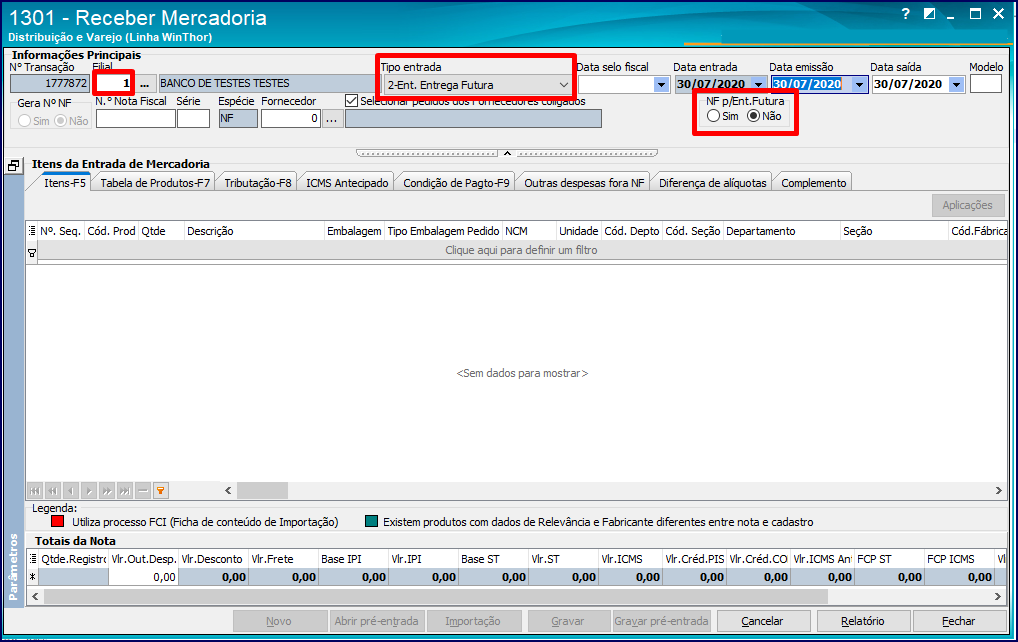This screenshot has height=642, width=1018.
Task: Go to previous record in grid navigator
Action: click(71, 491)
